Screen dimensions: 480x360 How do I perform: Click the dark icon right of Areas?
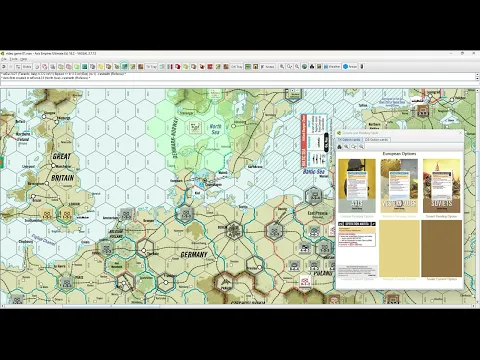(362, 67)
